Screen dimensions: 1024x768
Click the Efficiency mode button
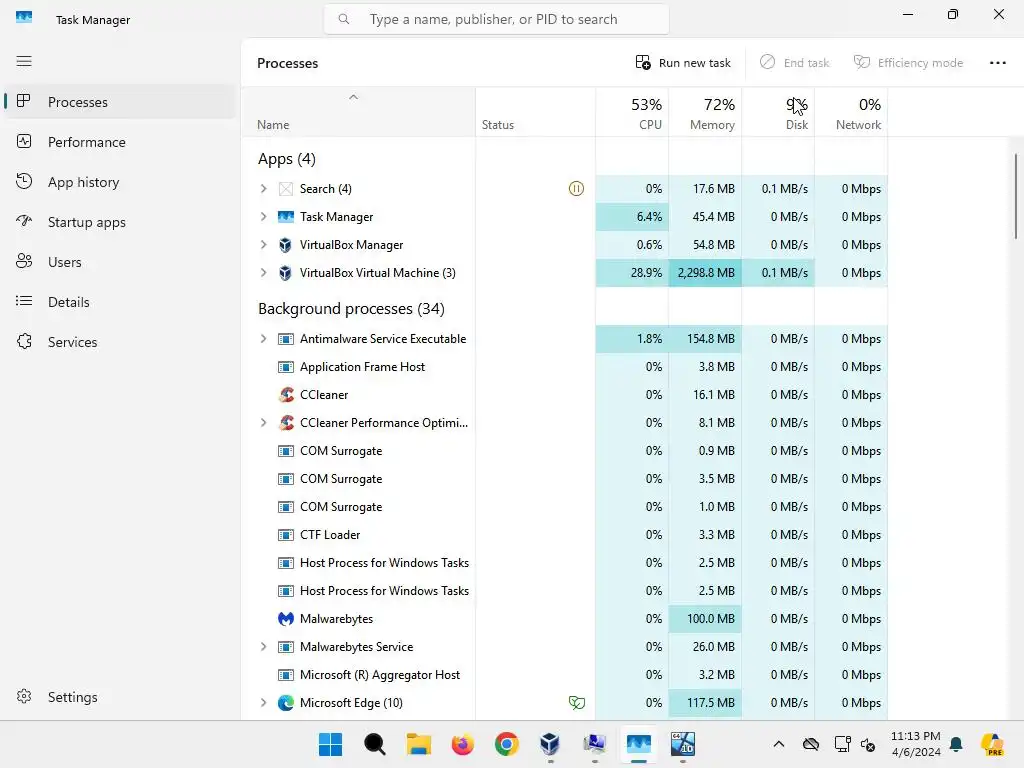click(908, 63)
